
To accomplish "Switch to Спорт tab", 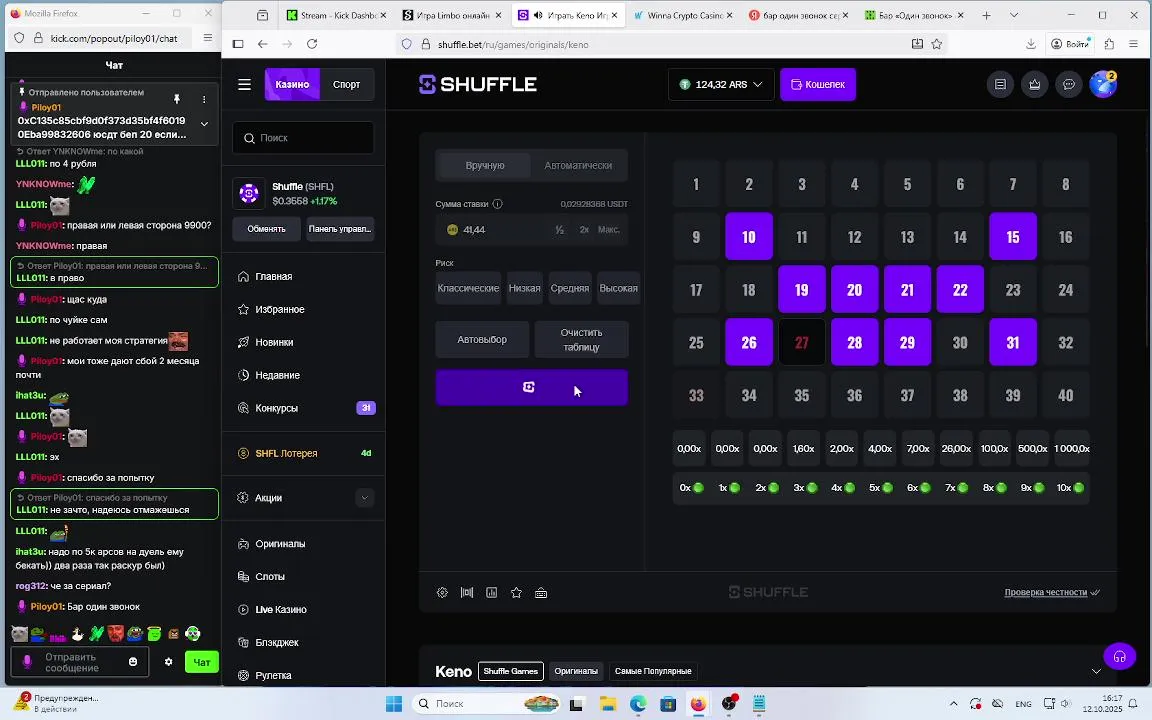I will click(346, 84).
